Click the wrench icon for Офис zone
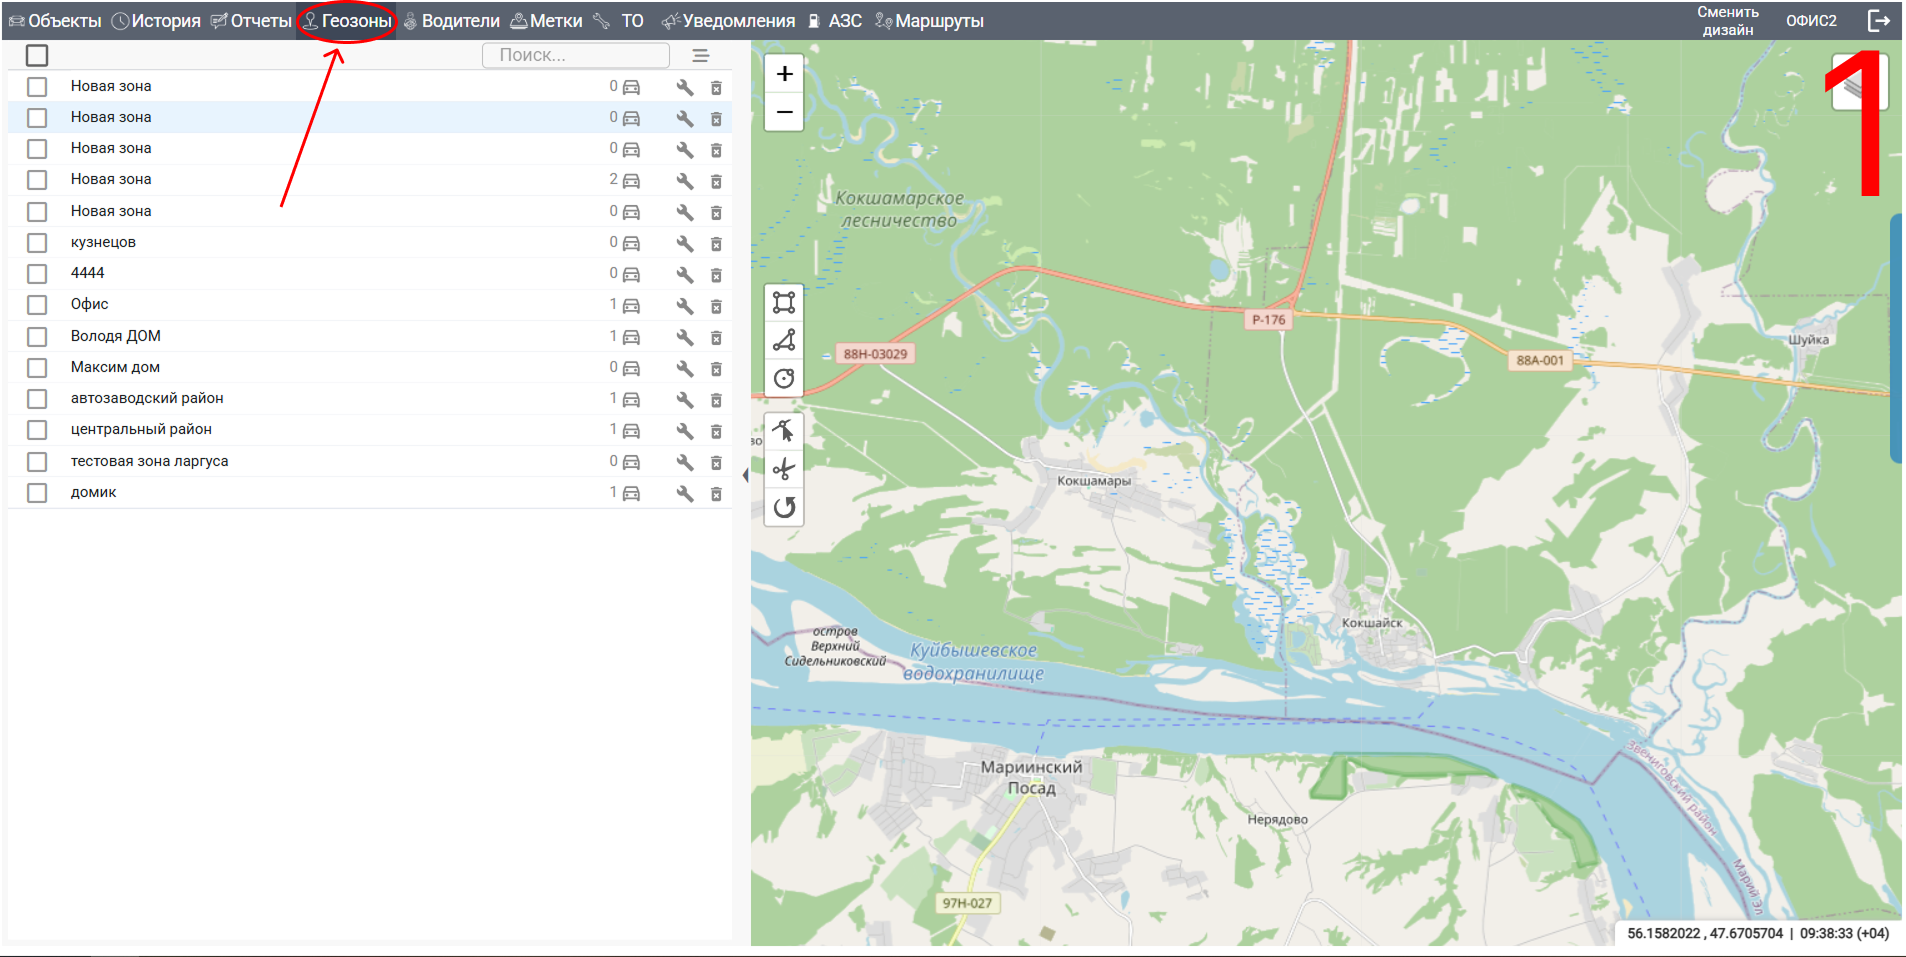Viewport: 1906px width, 957px height. (x=685, y=306)
